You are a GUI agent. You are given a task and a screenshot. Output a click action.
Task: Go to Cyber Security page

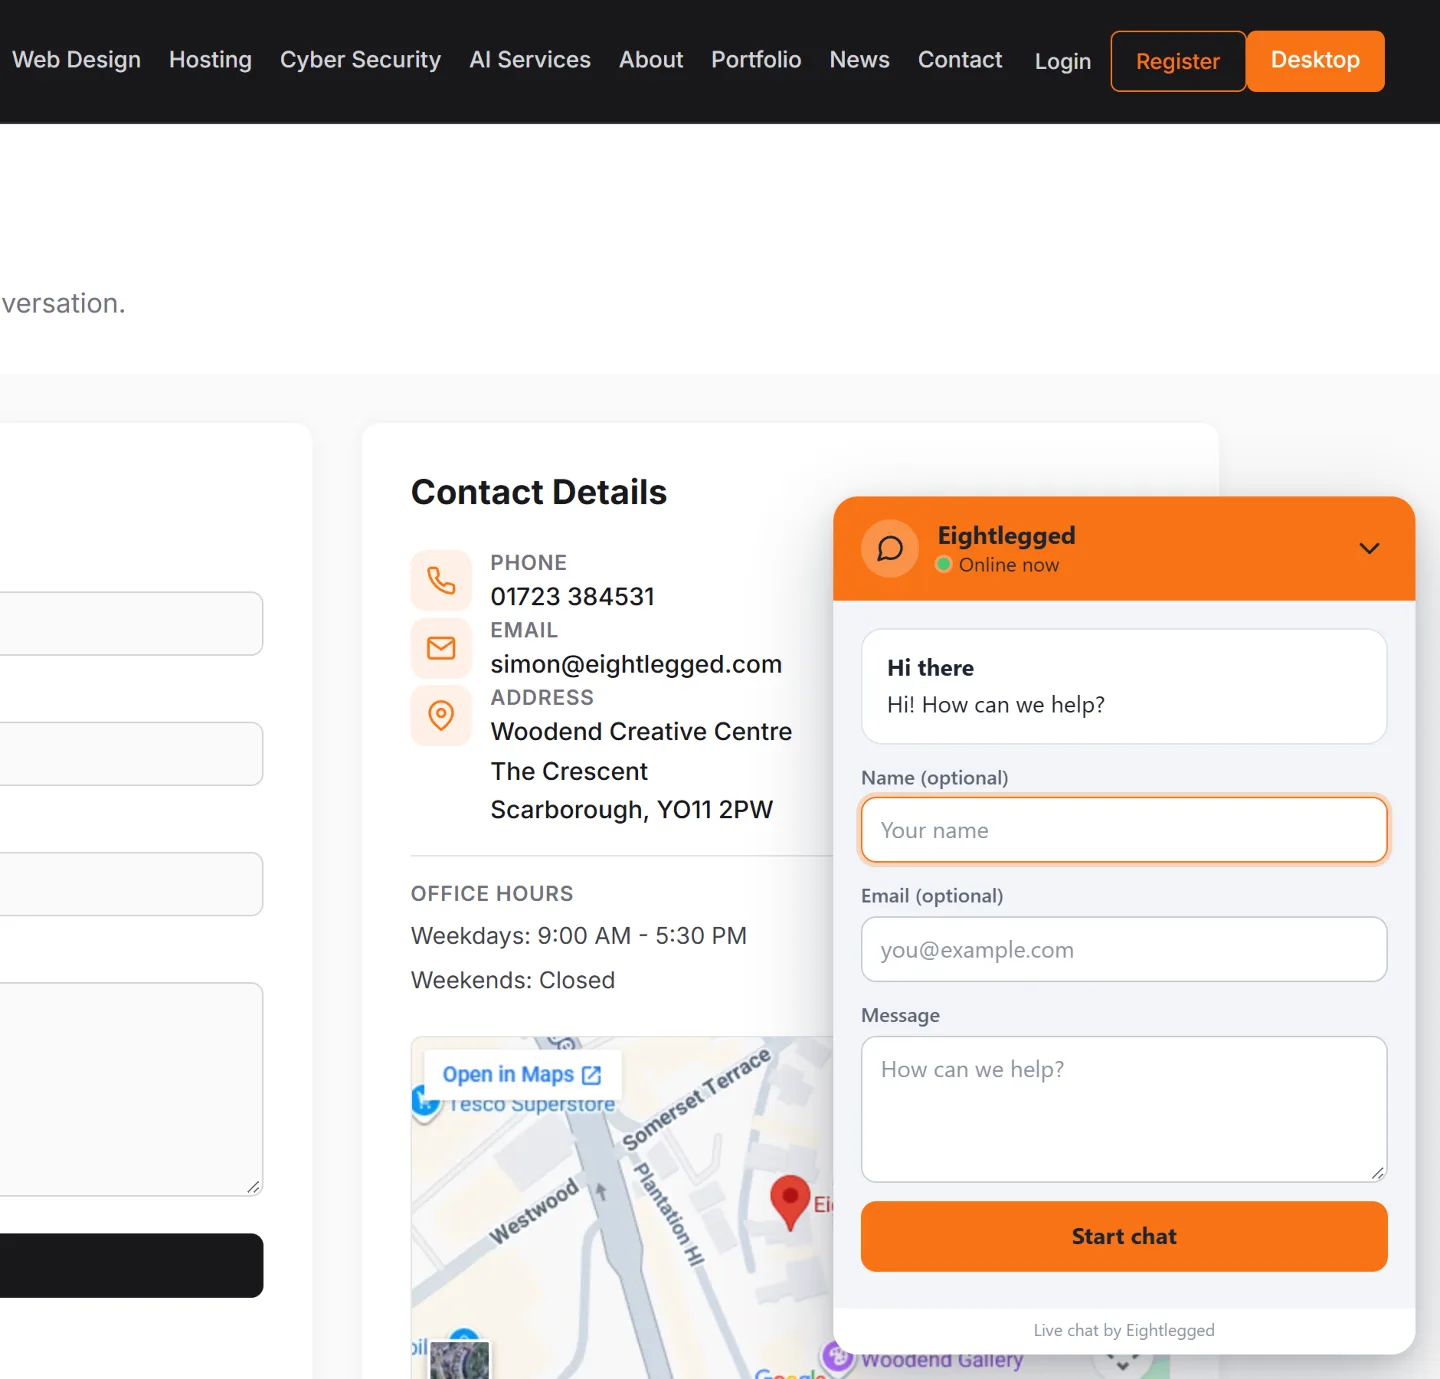coord(360,60)
